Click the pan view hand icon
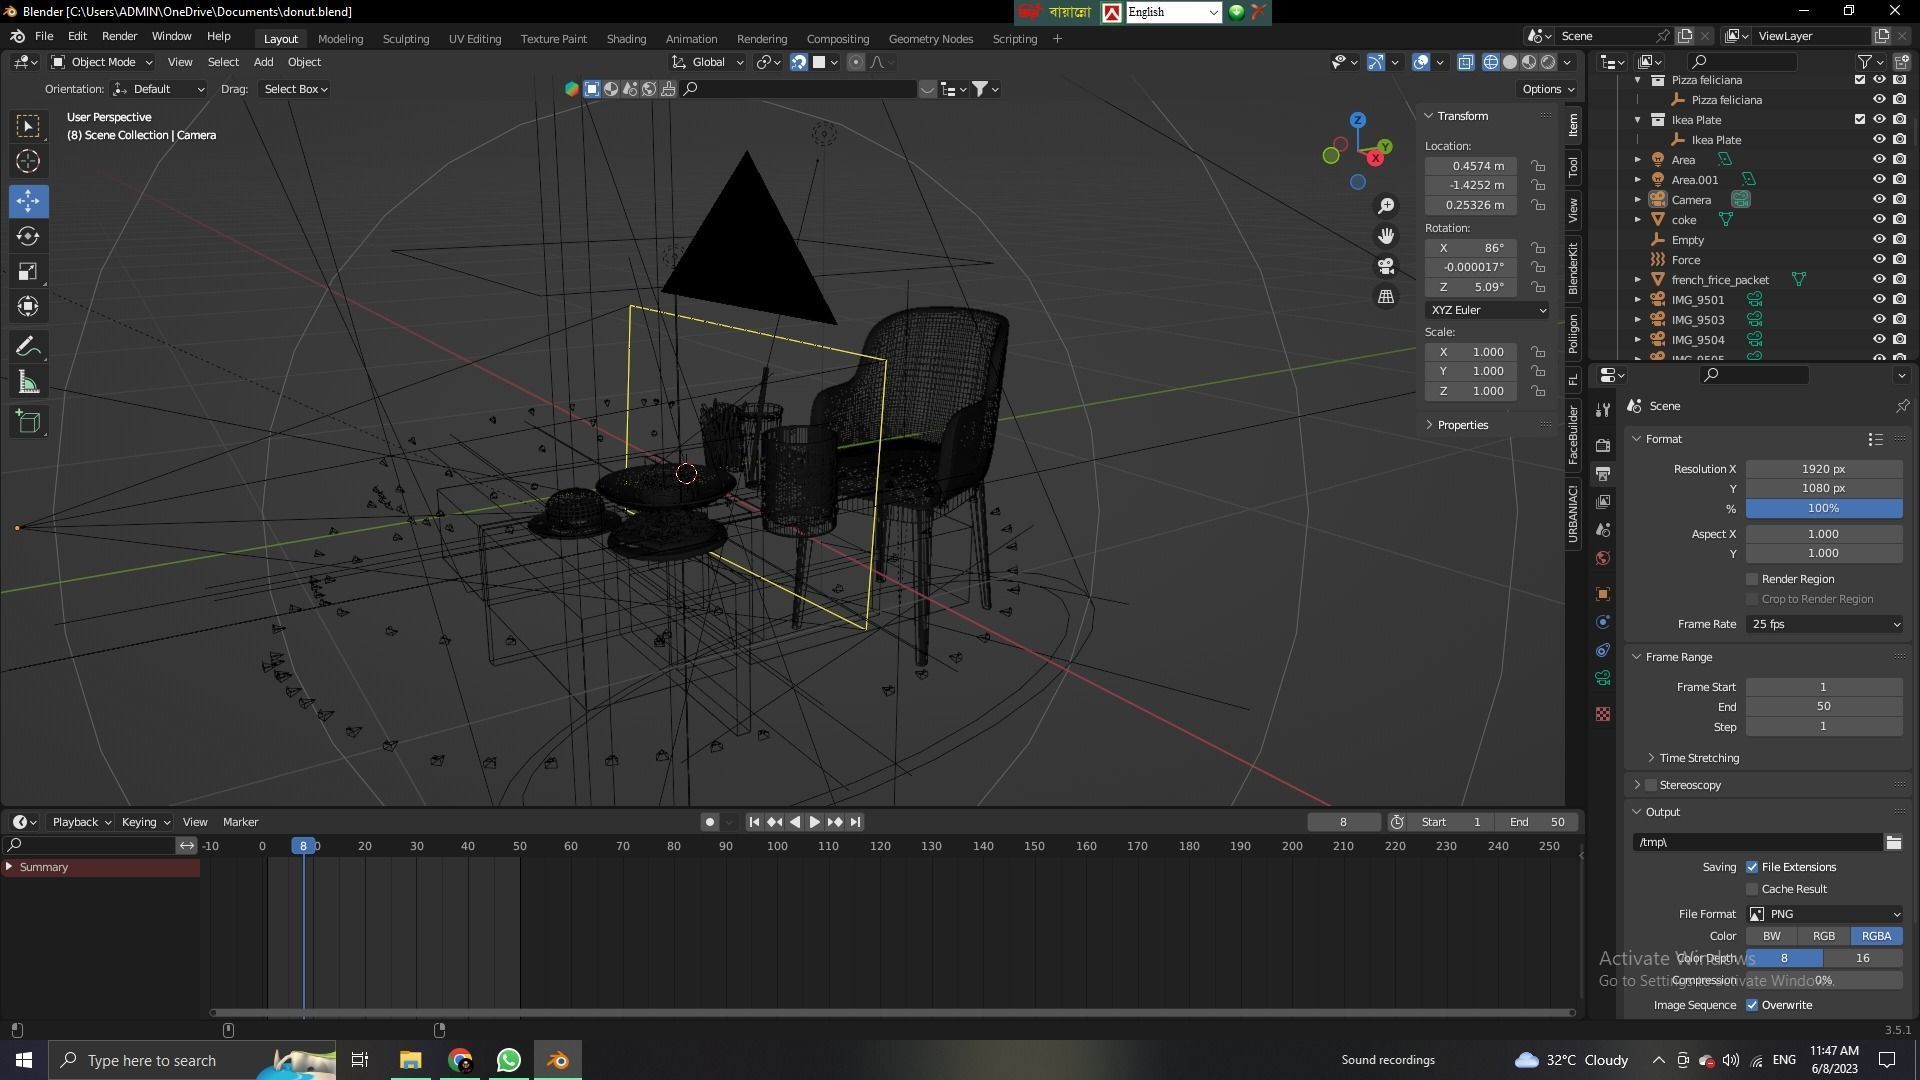Screen dimensions: 1920x1080 (x=1386, y=236)
